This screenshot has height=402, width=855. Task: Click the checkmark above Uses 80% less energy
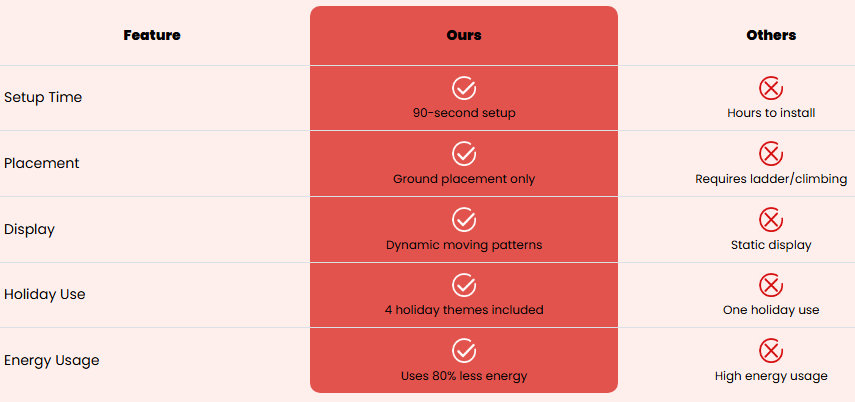pyautogui.click(x=464, y=351)
